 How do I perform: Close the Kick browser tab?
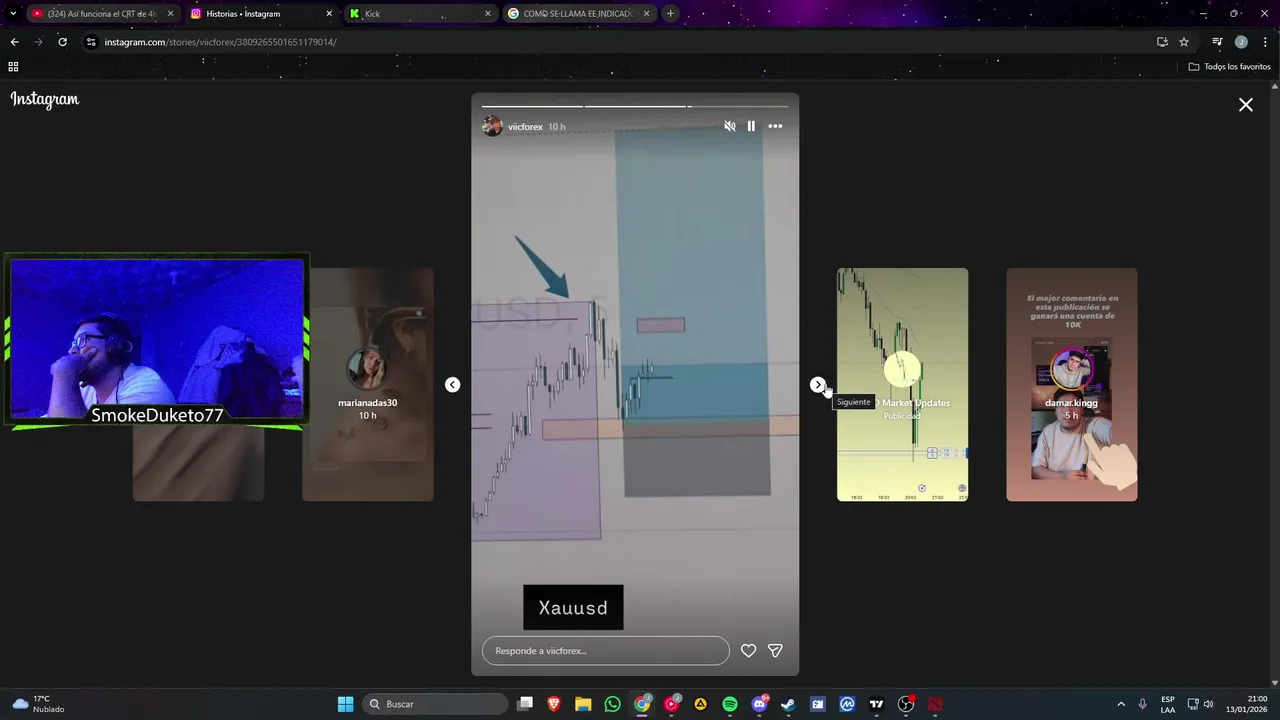[488, 14]
